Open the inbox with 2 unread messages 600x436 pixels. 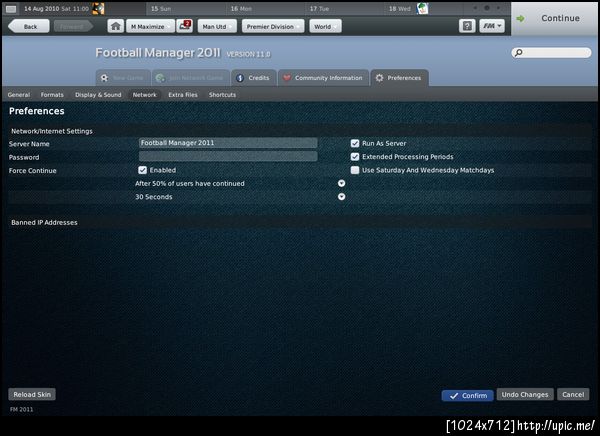[x=184, y=26]
